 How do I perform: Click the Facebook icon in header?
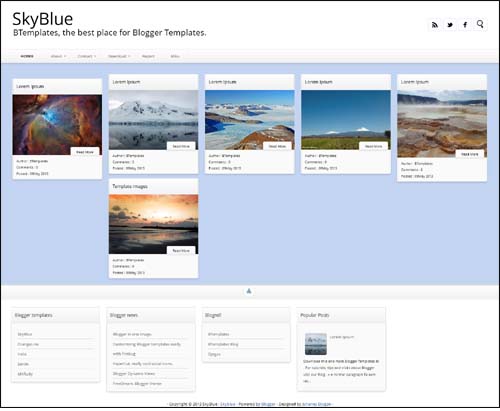[465, 25]
